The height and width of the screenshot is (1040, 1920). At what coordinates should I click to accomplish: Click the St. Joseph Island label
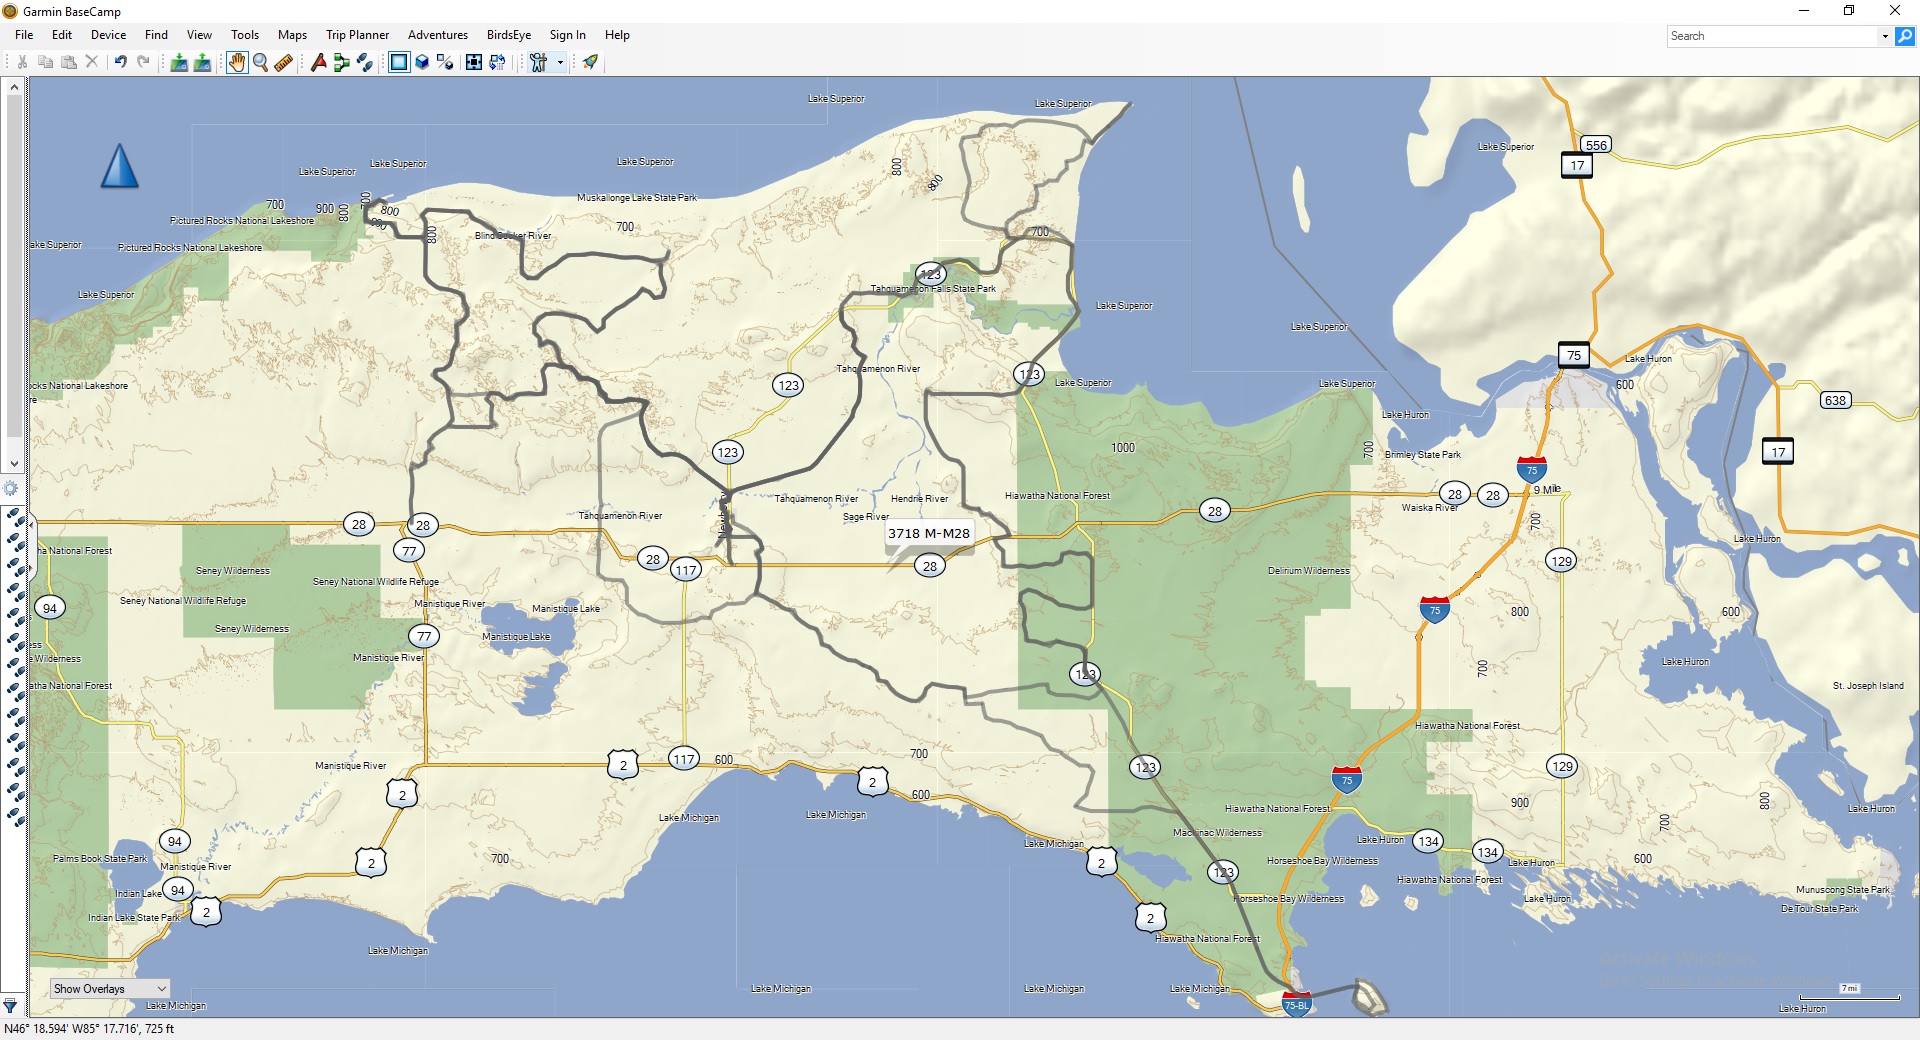1868,686
